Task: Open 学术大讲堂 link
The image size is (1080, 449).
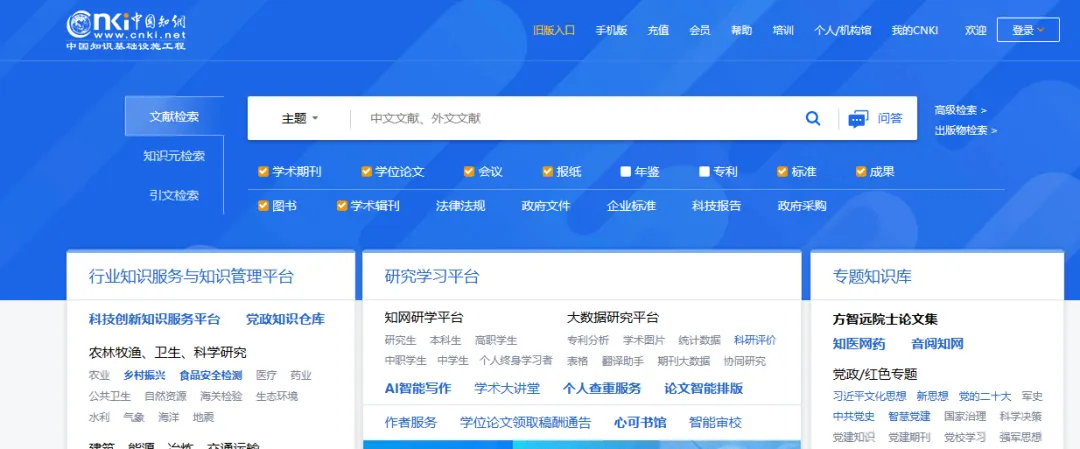Action: [x=507, y=388]
